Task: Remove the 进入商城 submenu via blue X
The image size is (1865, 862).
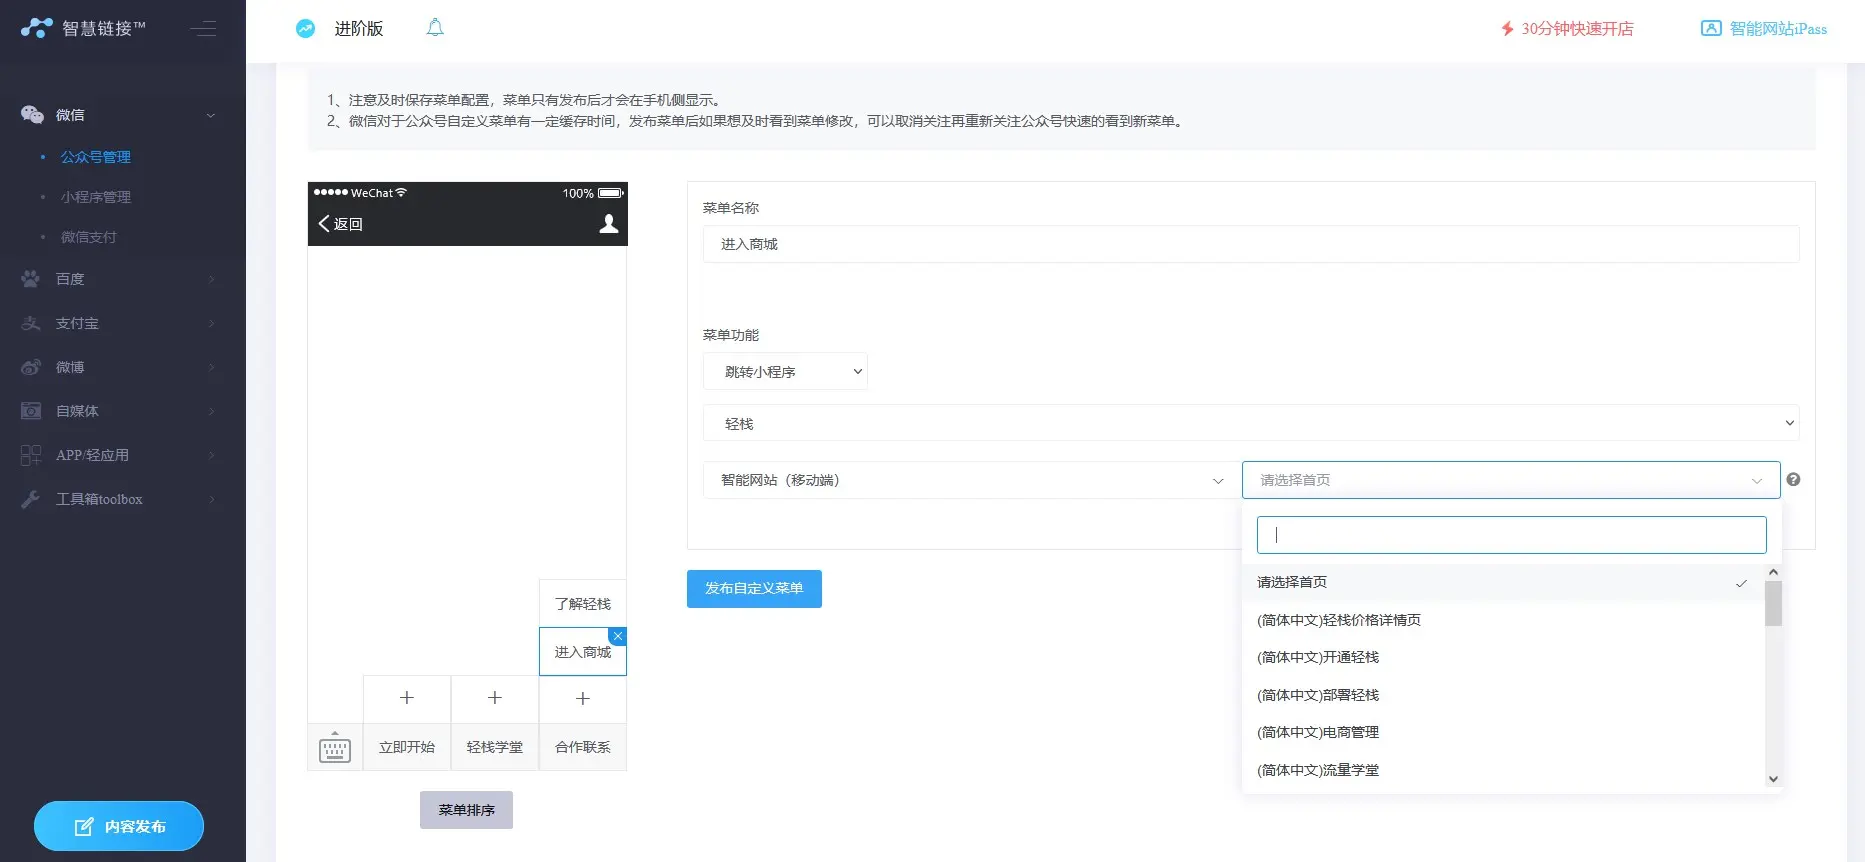Action: (x=618, y=636)
